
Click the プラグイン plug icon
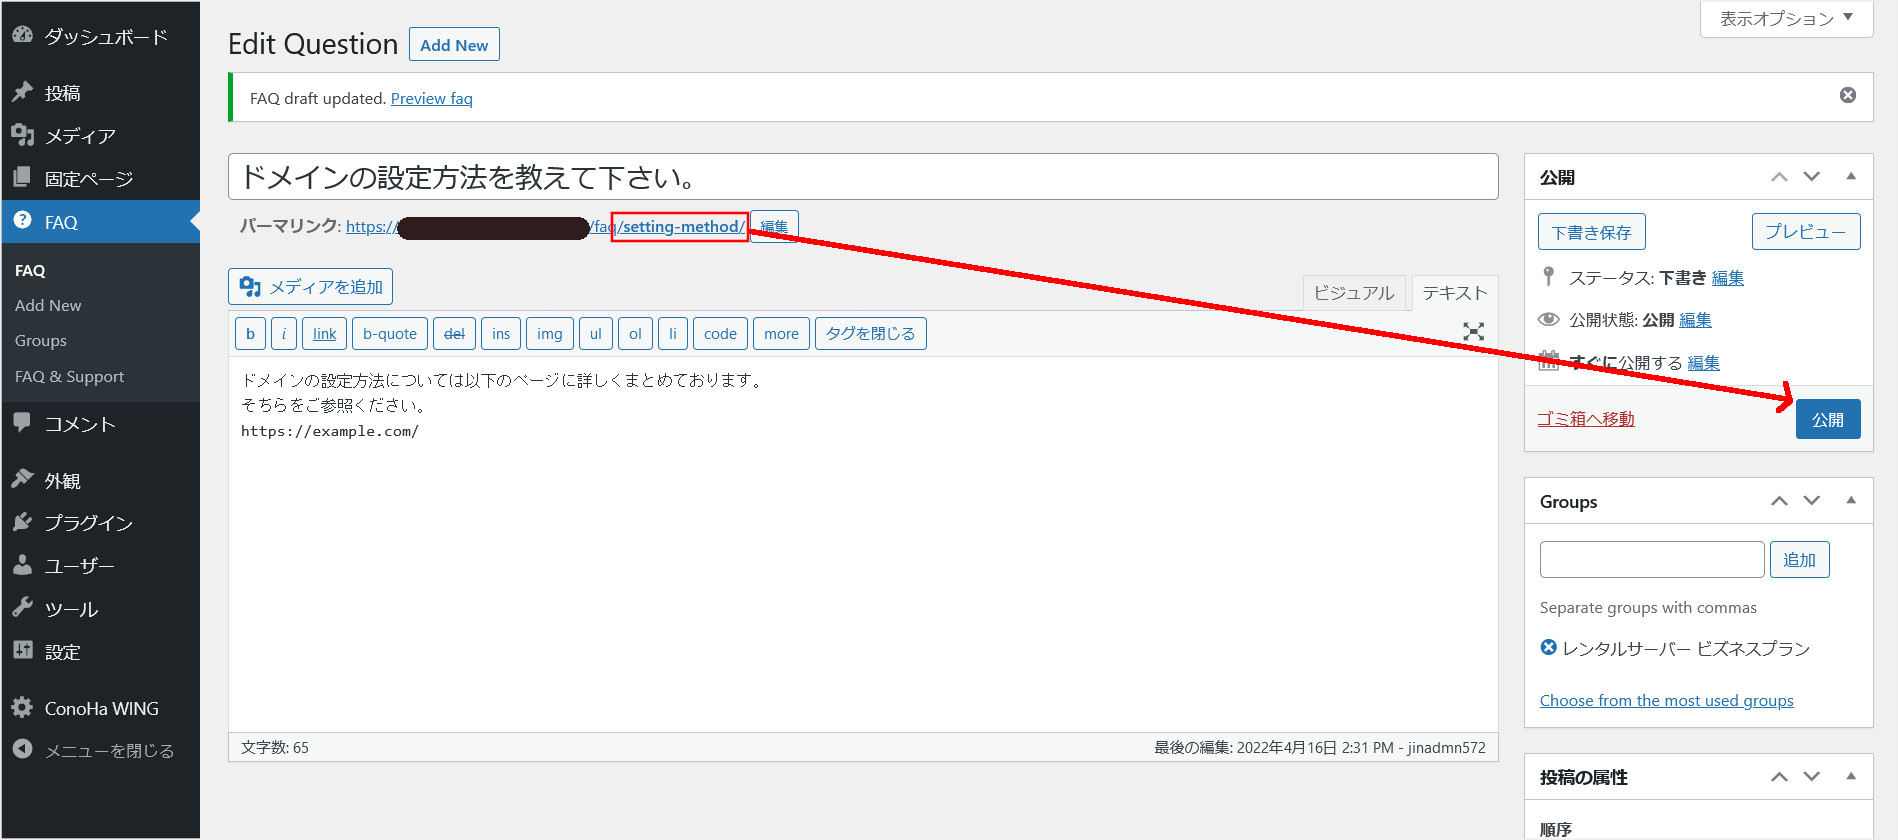[23, 522]
